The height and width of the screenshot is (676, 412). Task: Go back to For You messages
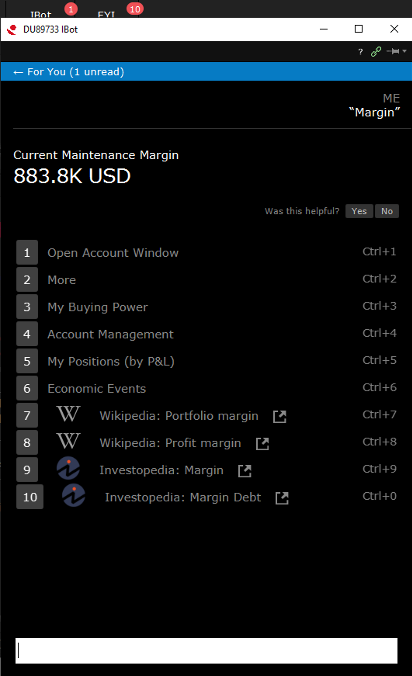point(69,72)
